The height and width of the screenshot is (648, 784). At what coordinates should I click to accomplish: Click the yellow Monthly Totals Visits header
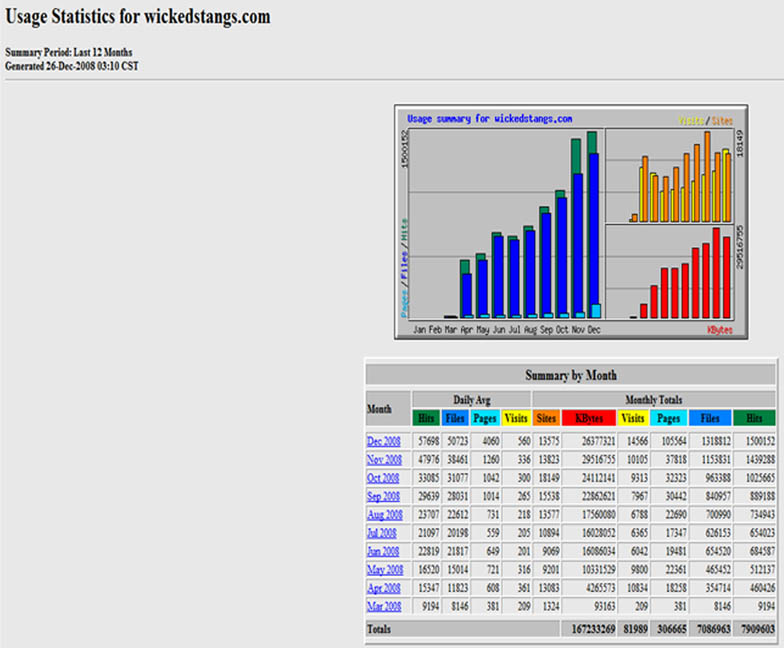click(633, 418)
